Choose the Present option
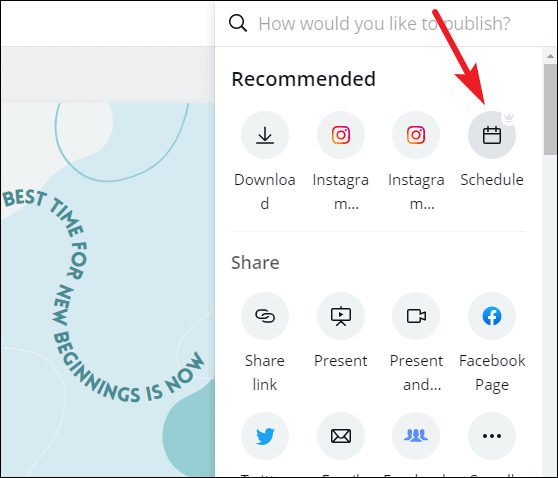The width and height of the screenshot is (558, 478). tap(341, 316)
